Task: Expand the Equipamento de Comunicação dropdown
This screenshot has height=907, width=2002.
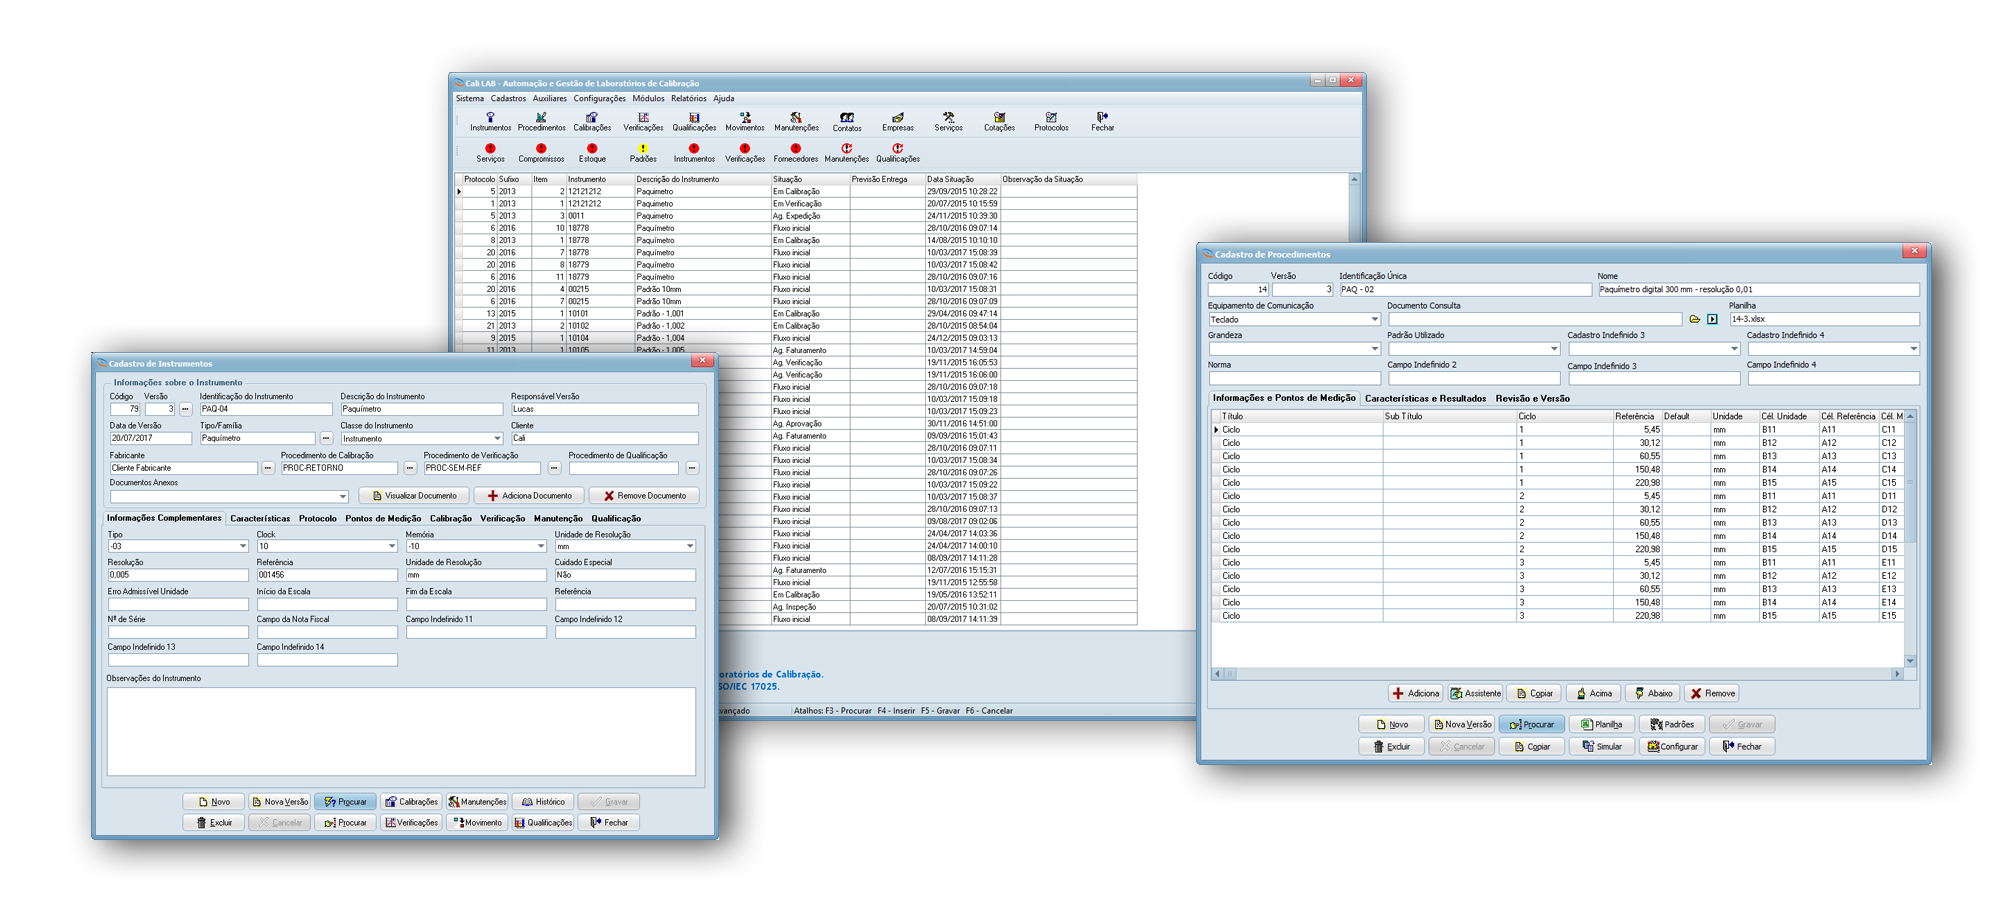Action: point(1374,320)
